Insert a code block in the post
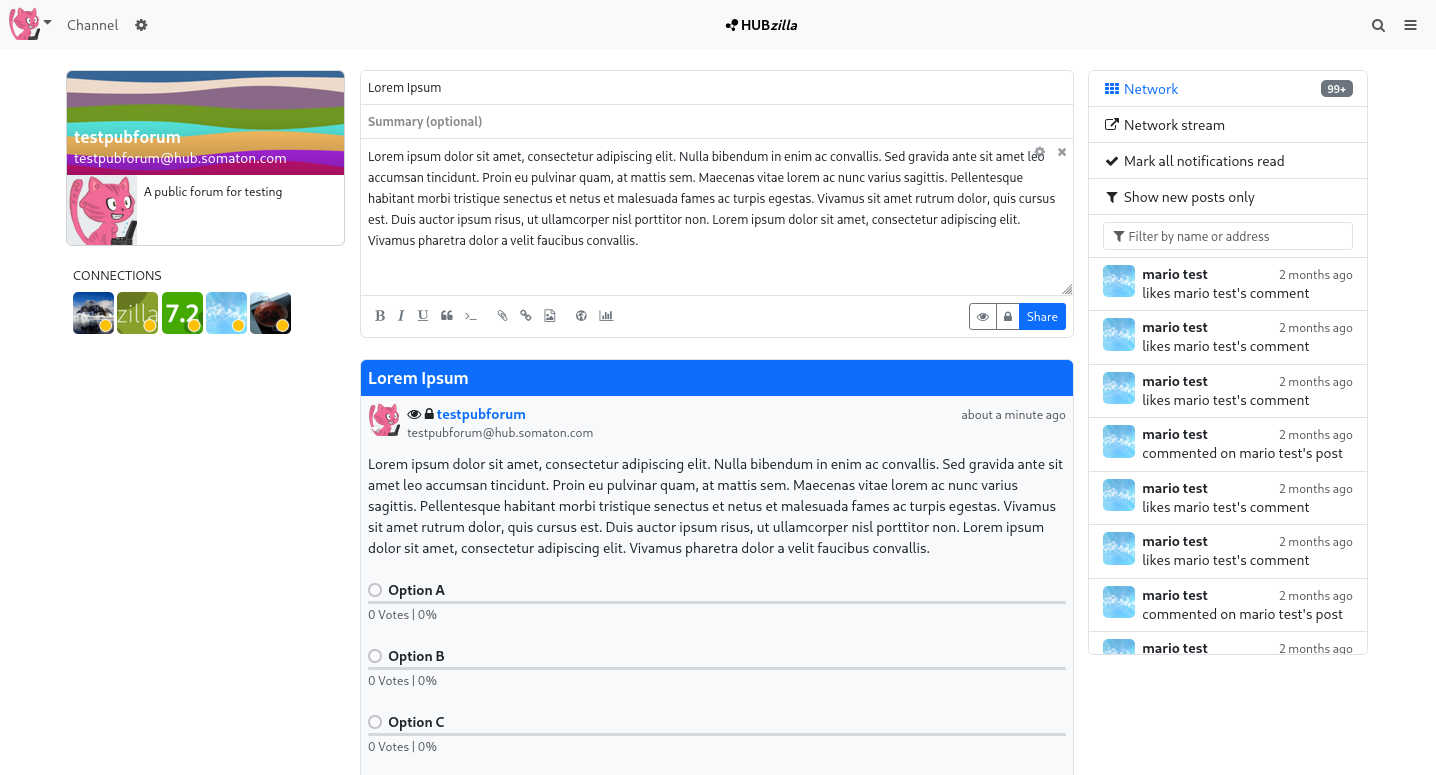The height and width of the screenshot is (775, 1436). pyautogui.click(x=471, y=316)
